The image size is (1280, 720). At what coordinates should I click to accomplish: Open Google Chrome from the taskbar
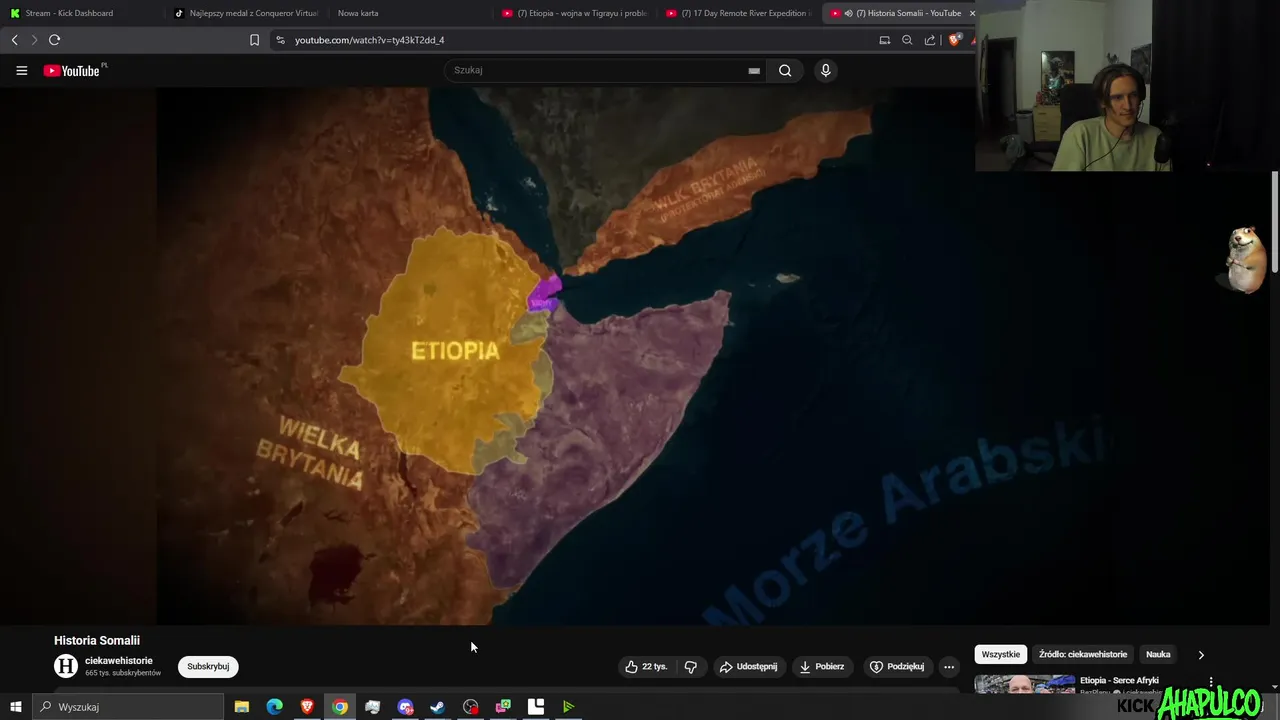click(340, 707)
